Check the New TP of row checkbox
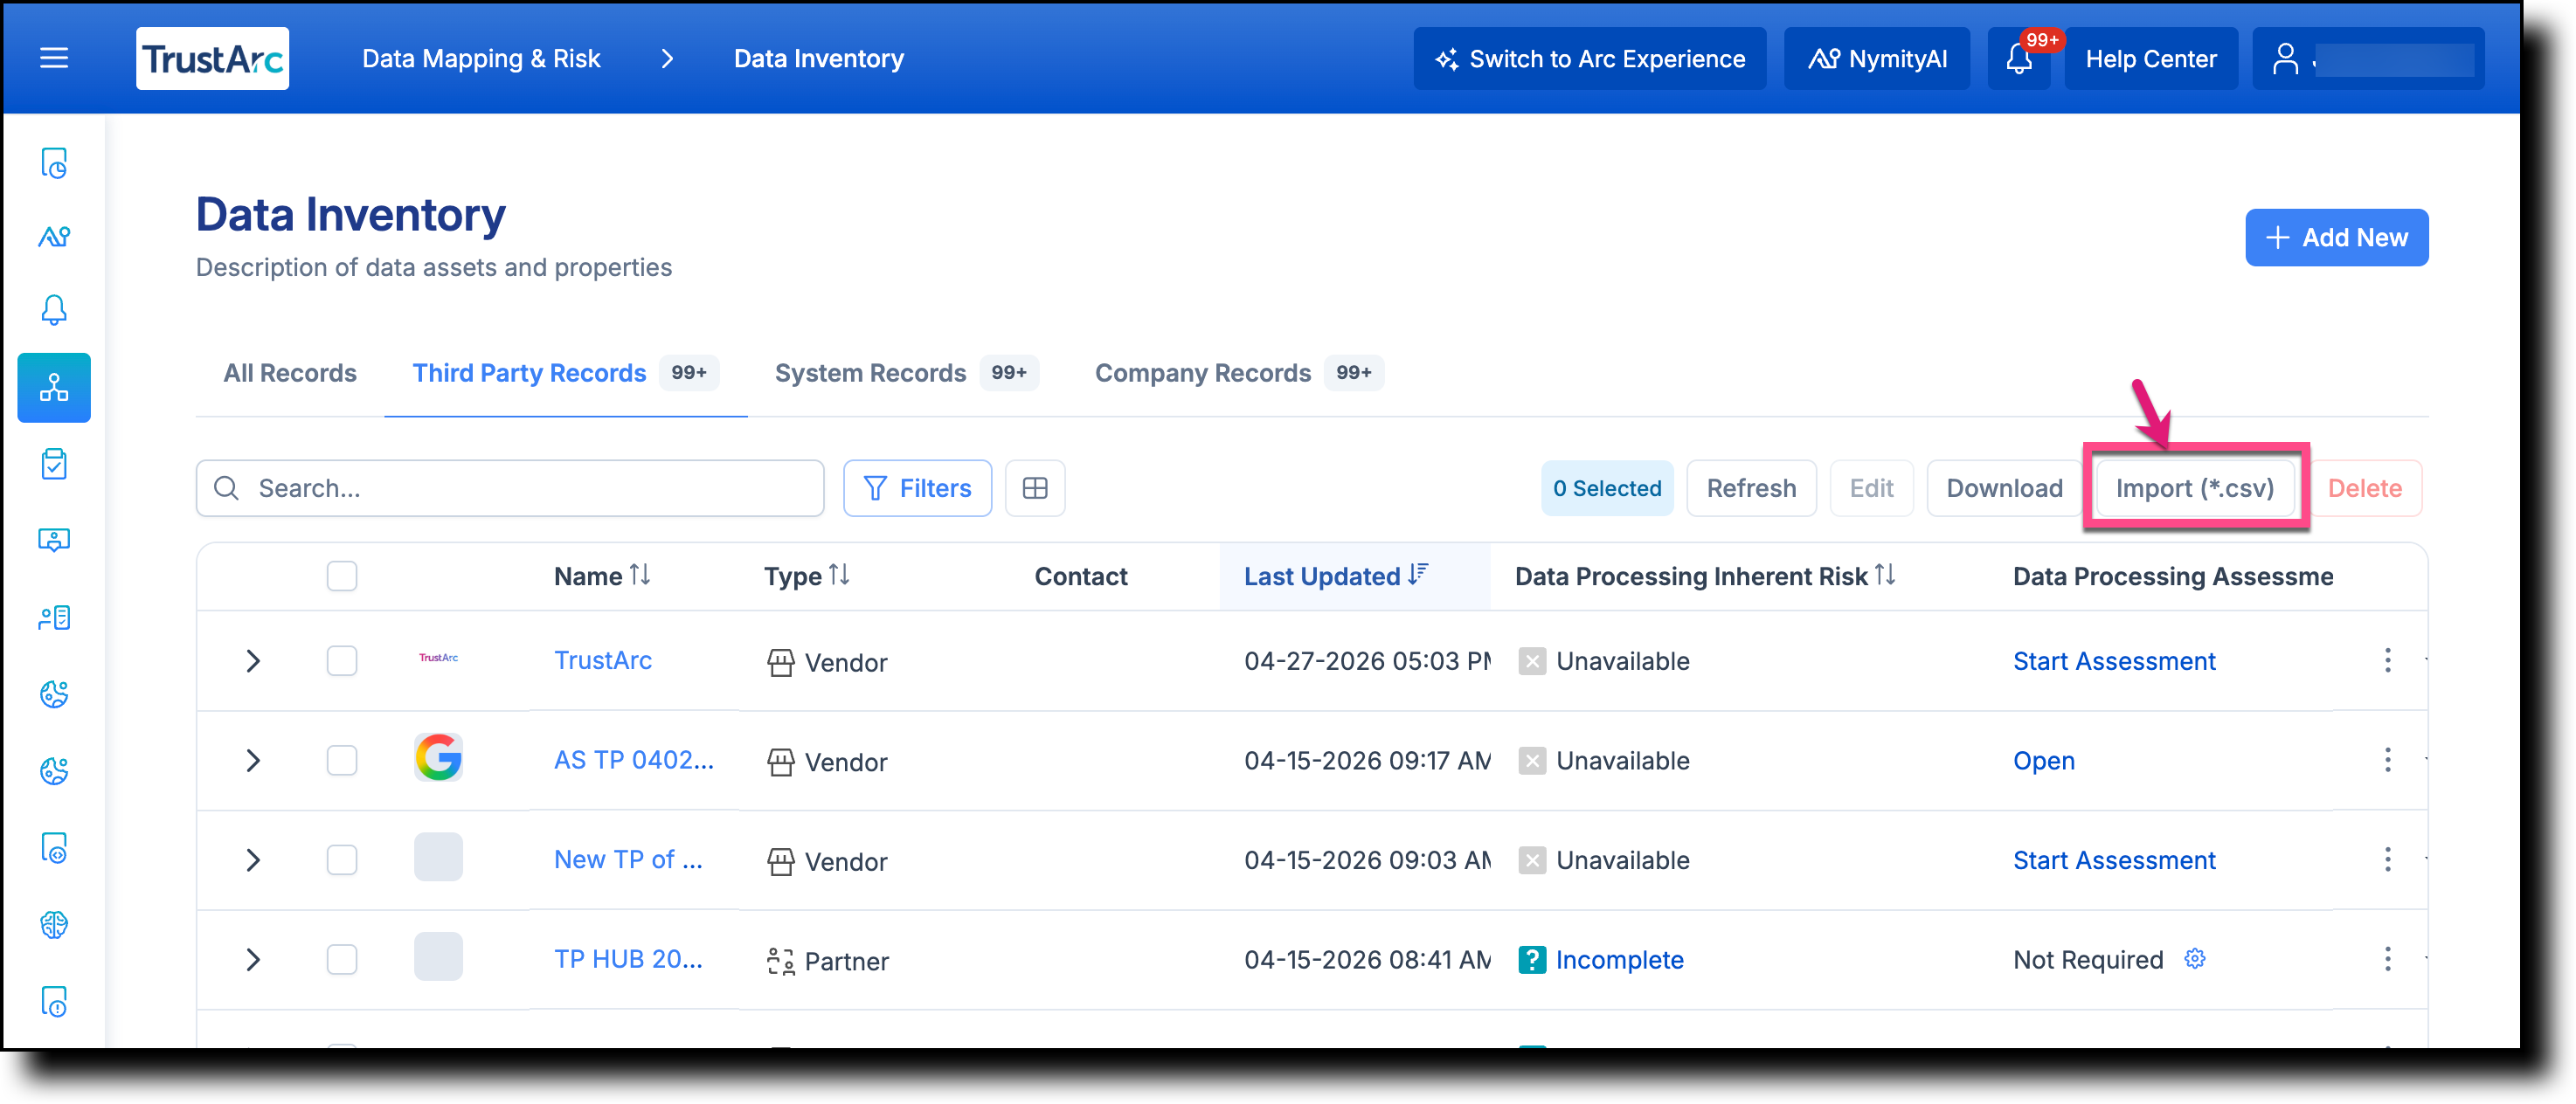 [x=342, y=860]
